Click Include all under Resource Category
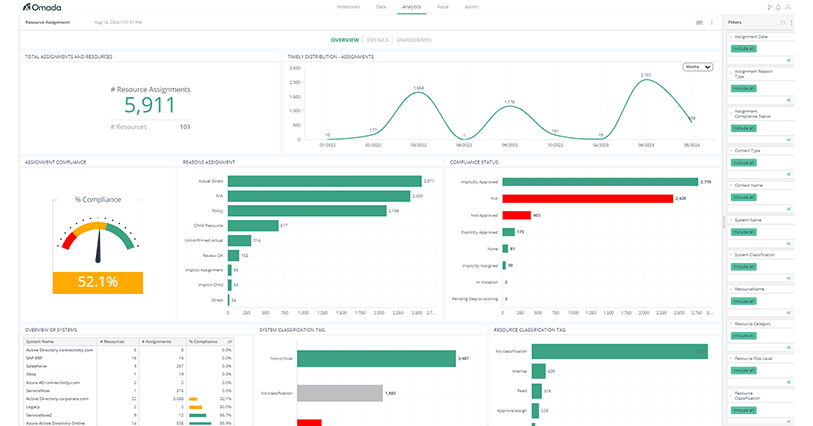Image resolution: width=813 pixels, height=426 pixels. [744, 336]
